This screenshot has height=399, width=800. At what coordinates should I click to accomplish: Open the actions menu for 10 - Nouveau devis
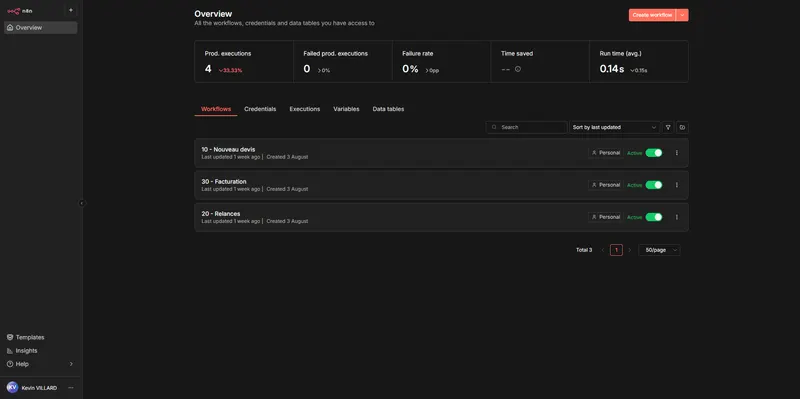677,153
